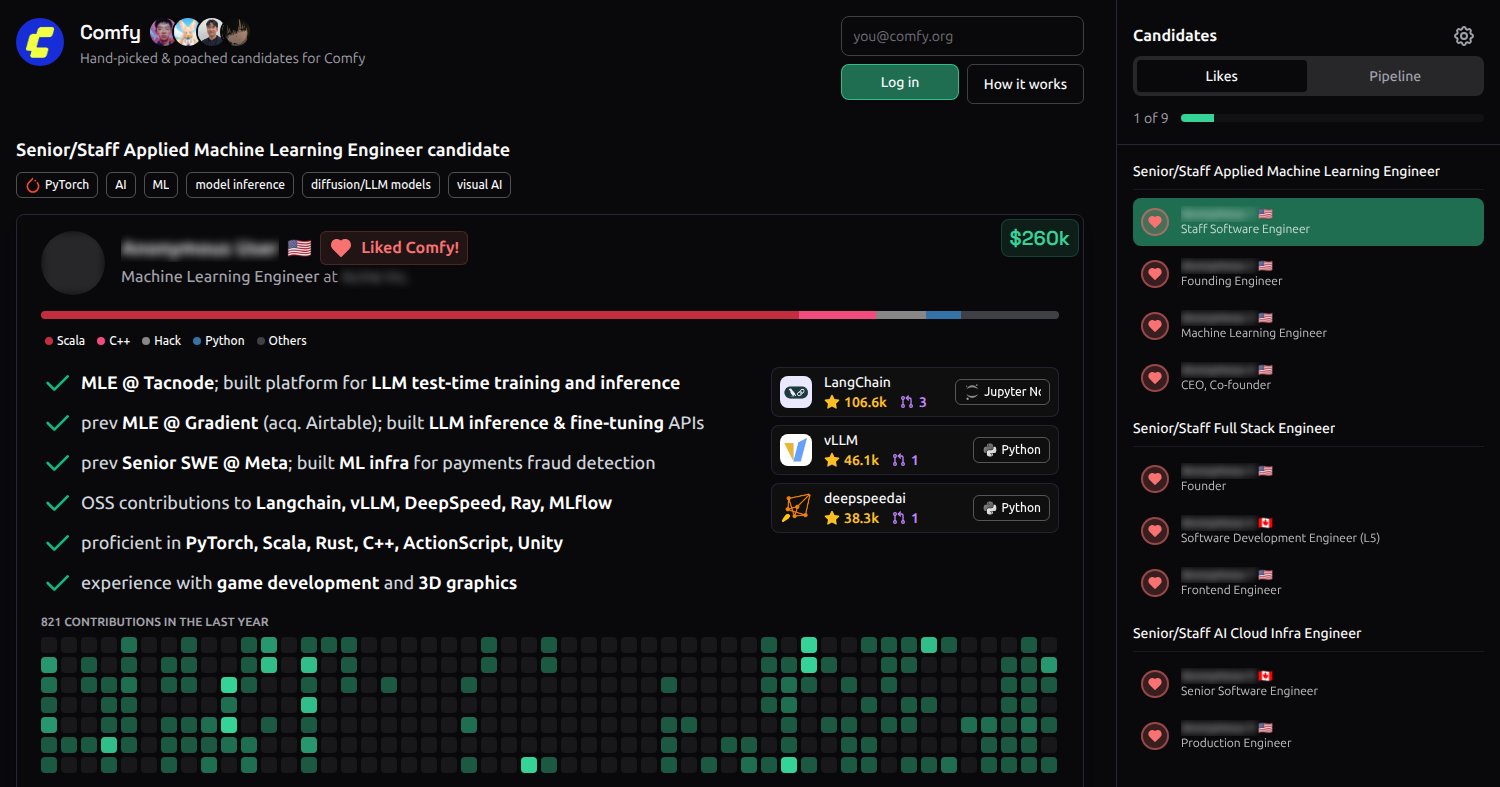1500x787 pixels.
Task: Select the Likes tab
Action: [1221, 76]
